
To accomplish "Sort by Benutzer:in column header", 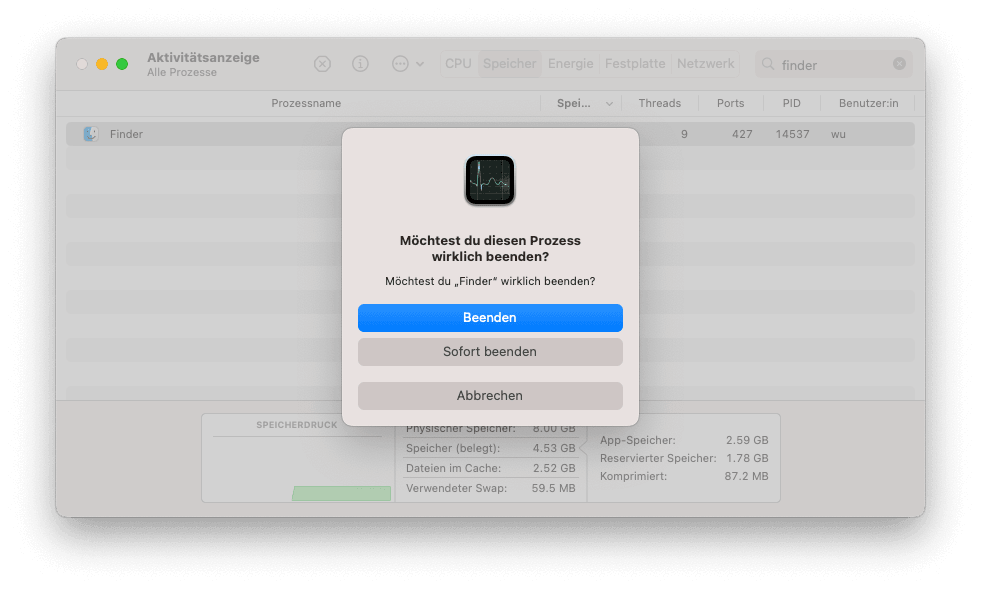I will pyautogui.click(x=868, y=103).
